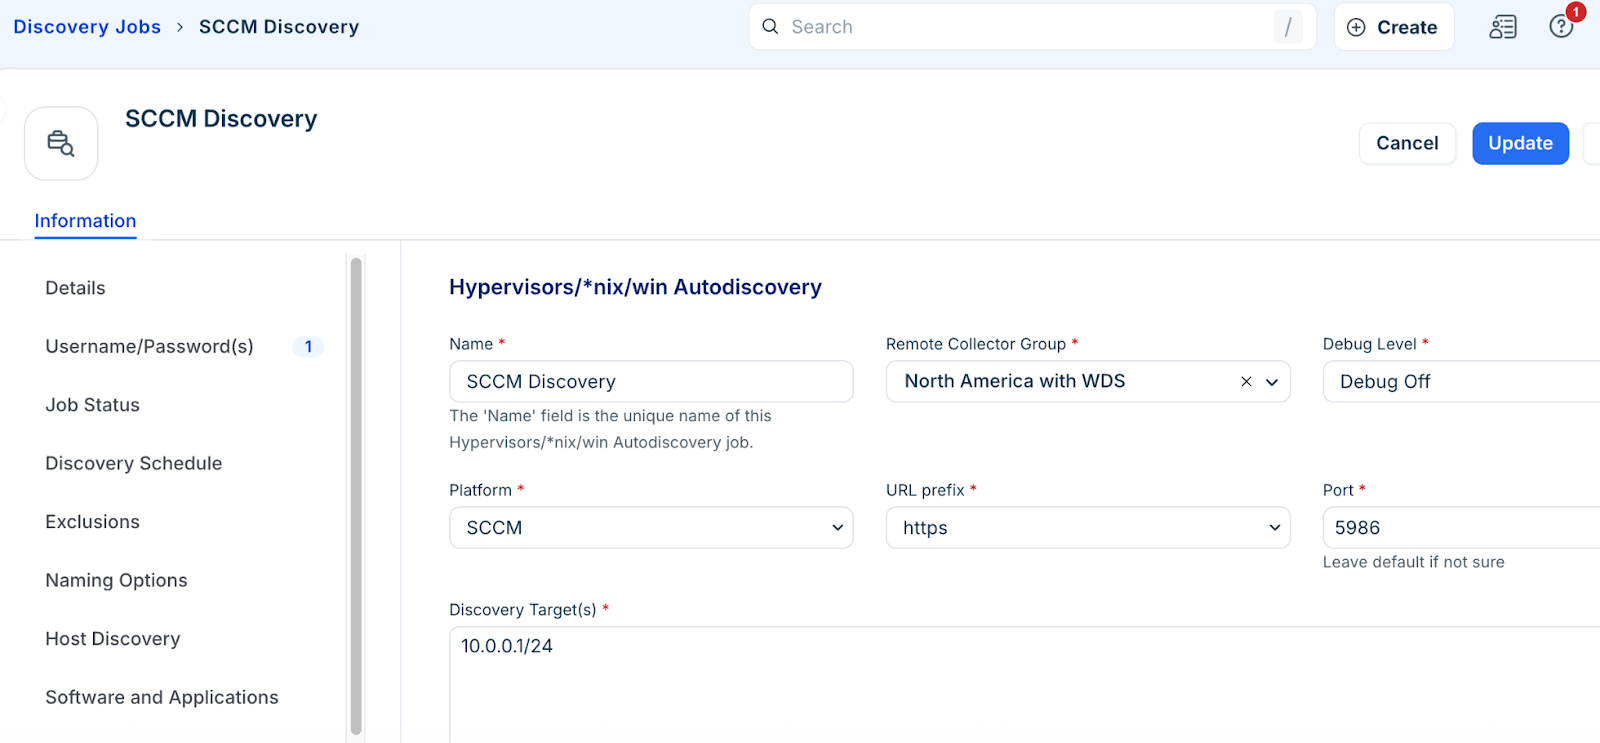Open the Naming Options section

tap(116, 580)
